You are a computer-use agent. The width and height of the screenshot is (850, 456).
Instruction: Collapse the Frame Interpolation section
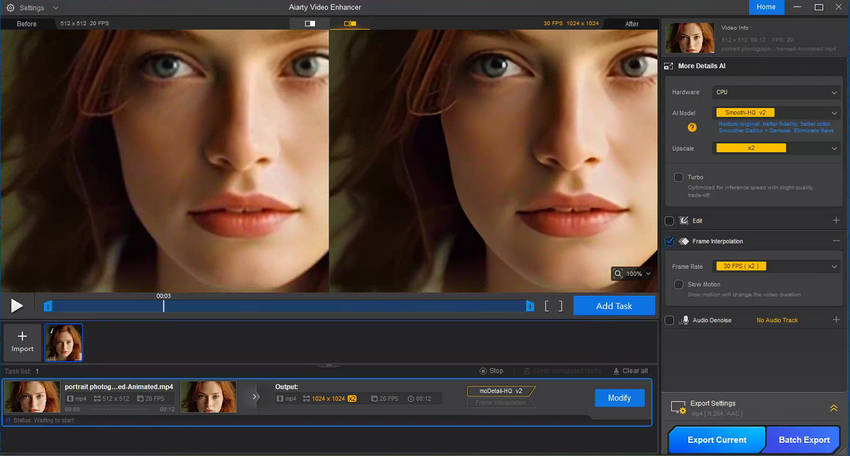tap(836, 241)
